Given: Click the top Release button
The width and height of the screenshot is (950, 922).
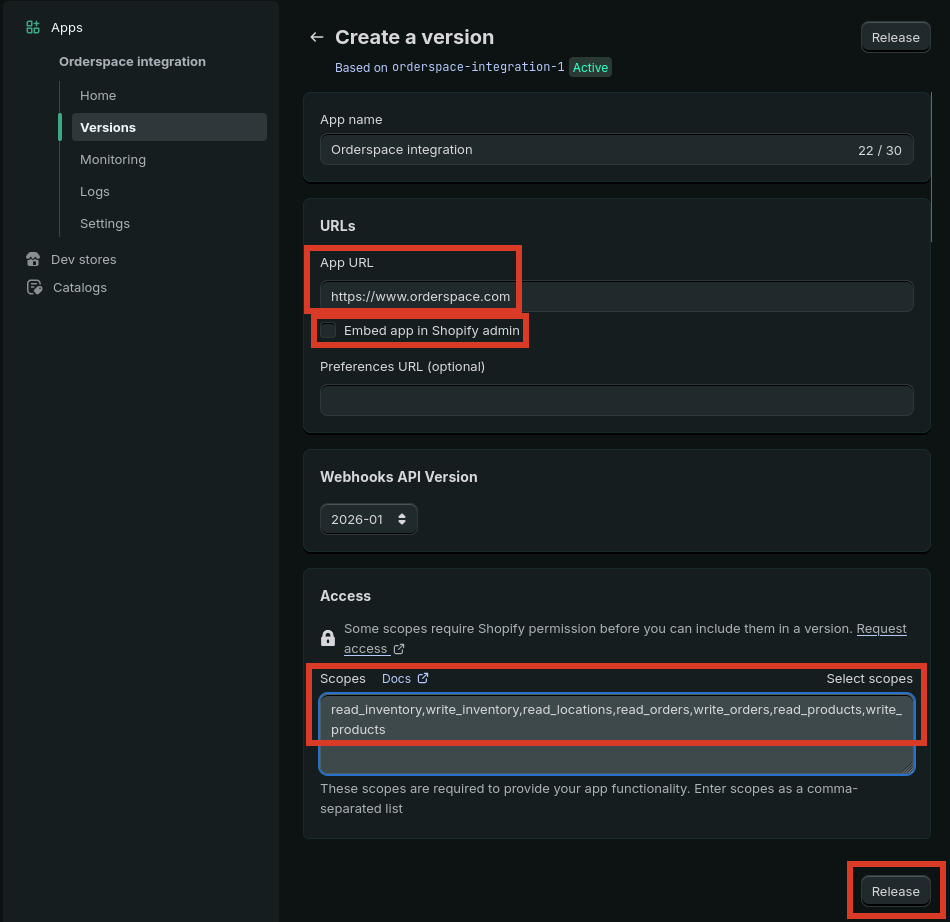Looking at the screenshot, I should point(895,38).
